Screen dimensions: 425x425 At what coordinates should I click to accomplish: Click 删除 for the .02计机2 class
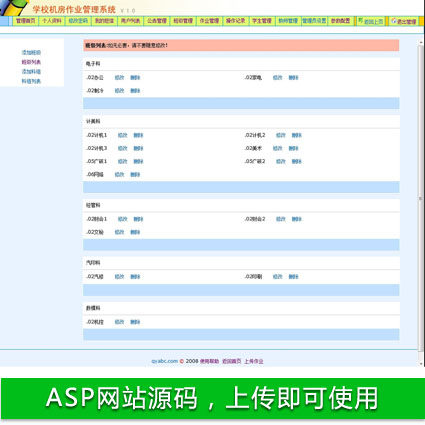[297, 135]
